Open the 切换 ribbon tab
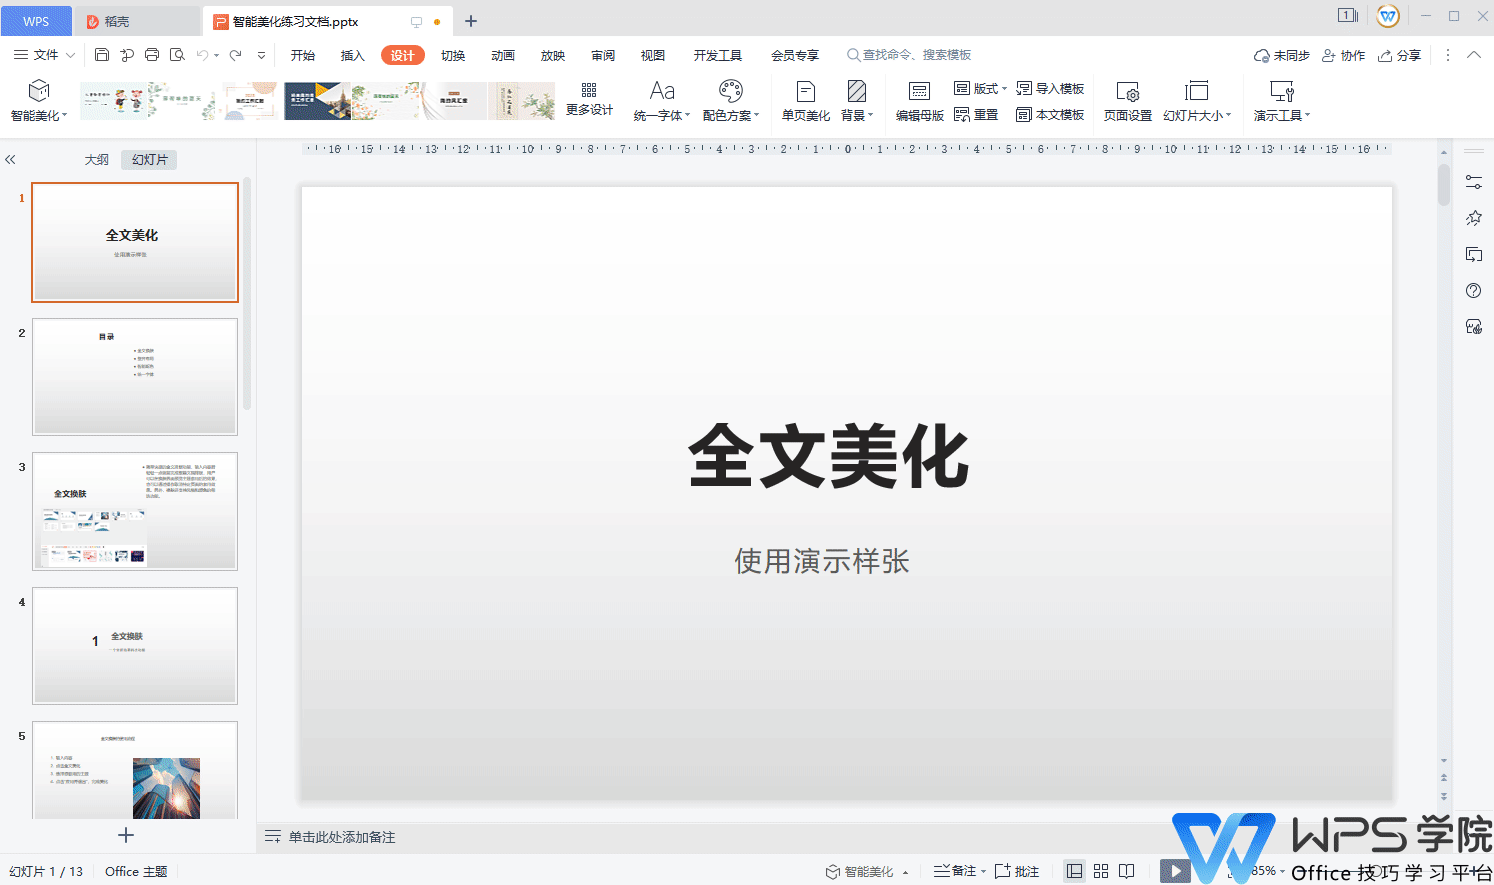1494x885 pixels. pos(453,55)
